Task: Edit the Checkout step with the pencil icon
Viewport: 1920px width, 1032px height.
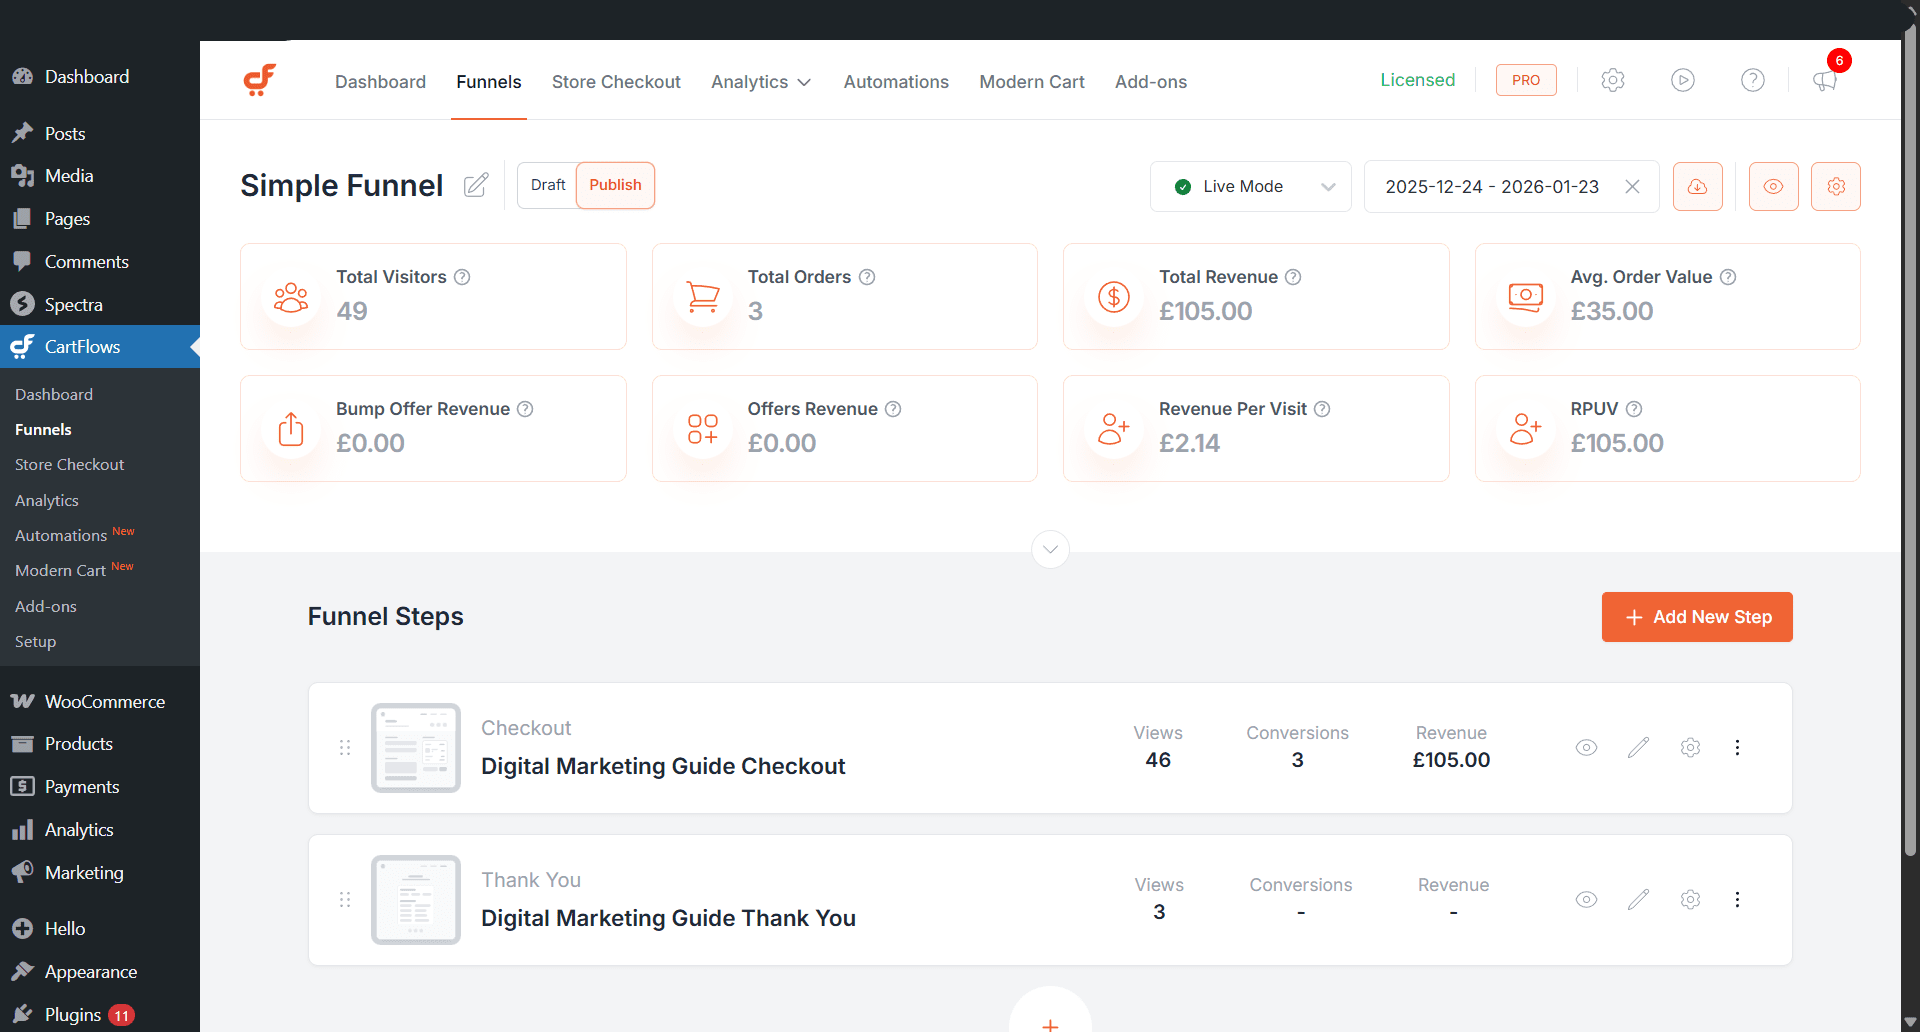Action: coord(1638,747)
